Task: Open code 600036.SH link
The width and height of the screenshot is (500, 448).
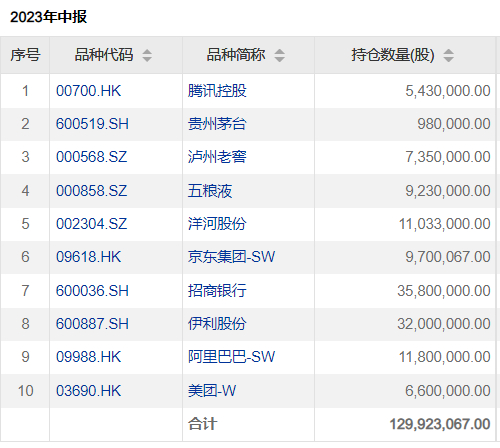Action: point(92,291)
